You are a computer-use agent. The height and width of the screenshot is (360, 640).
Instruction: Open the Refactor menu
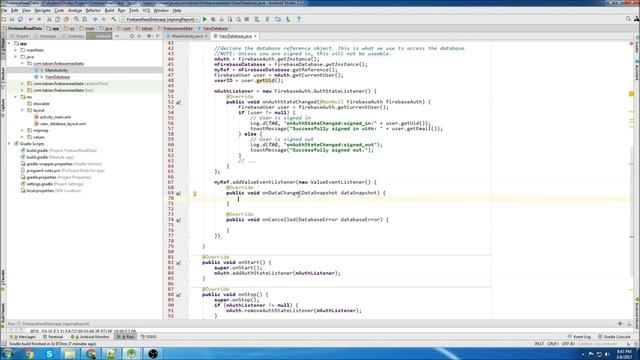tap(93, 10)
